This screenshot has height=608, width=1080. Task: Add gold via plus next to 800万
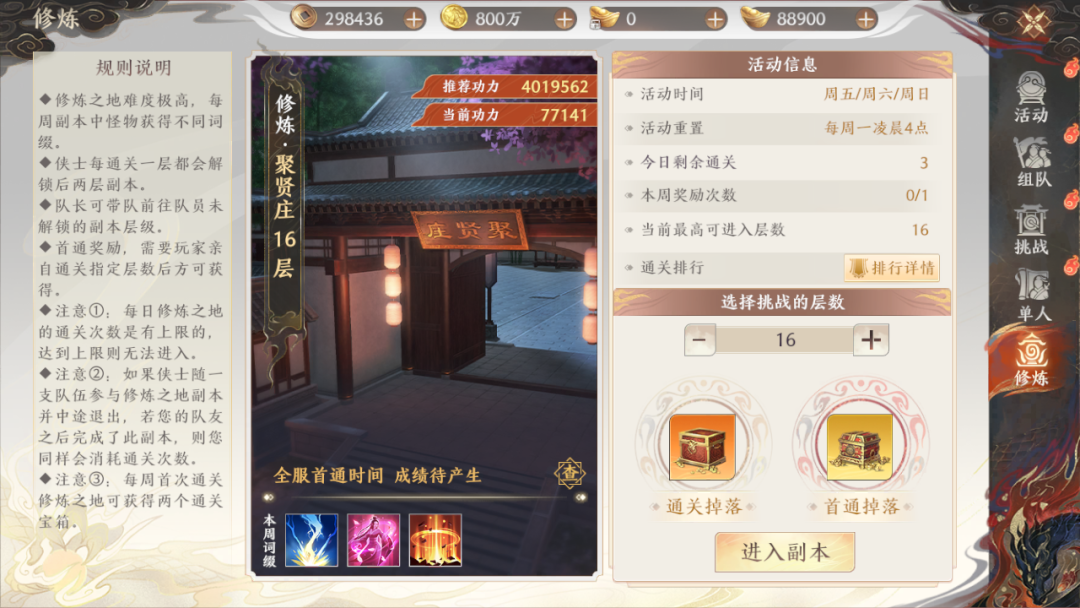pyautogui.click(x=564, y=19)
